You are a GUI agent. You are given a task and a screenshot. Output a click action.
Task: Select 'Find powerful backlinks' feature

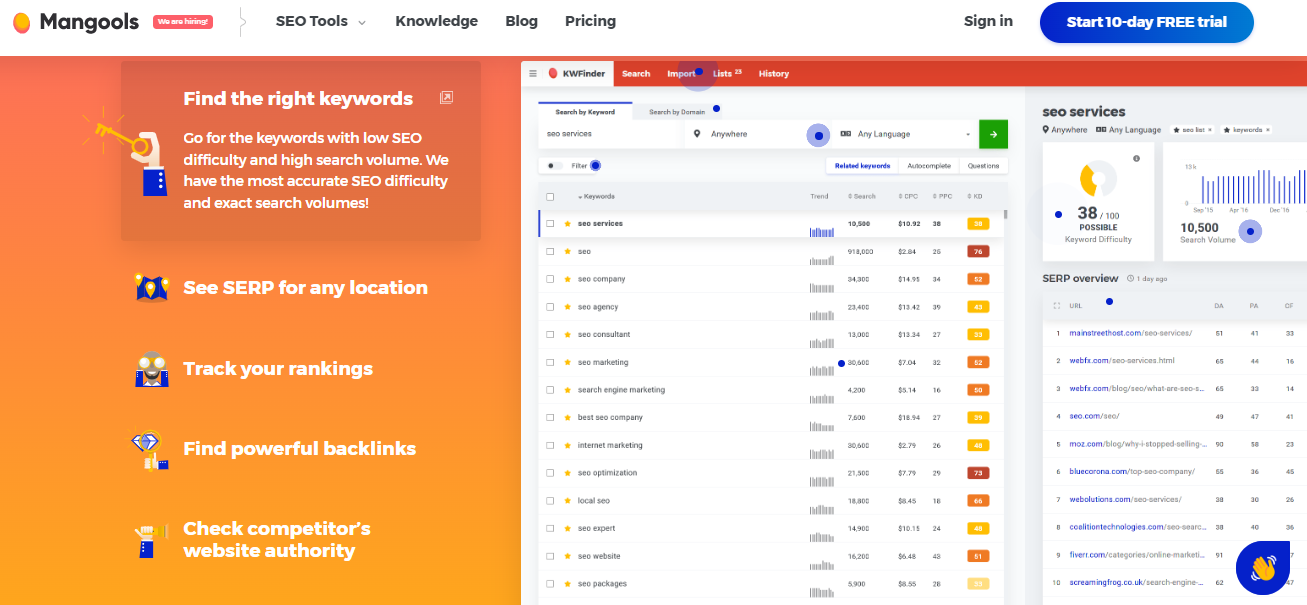tap(299, 449)
